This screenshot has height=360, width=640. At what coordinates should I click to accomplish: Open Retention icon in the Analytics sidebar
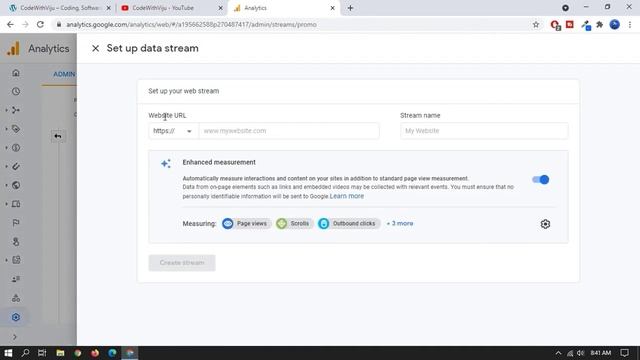[x=16, y=167]
